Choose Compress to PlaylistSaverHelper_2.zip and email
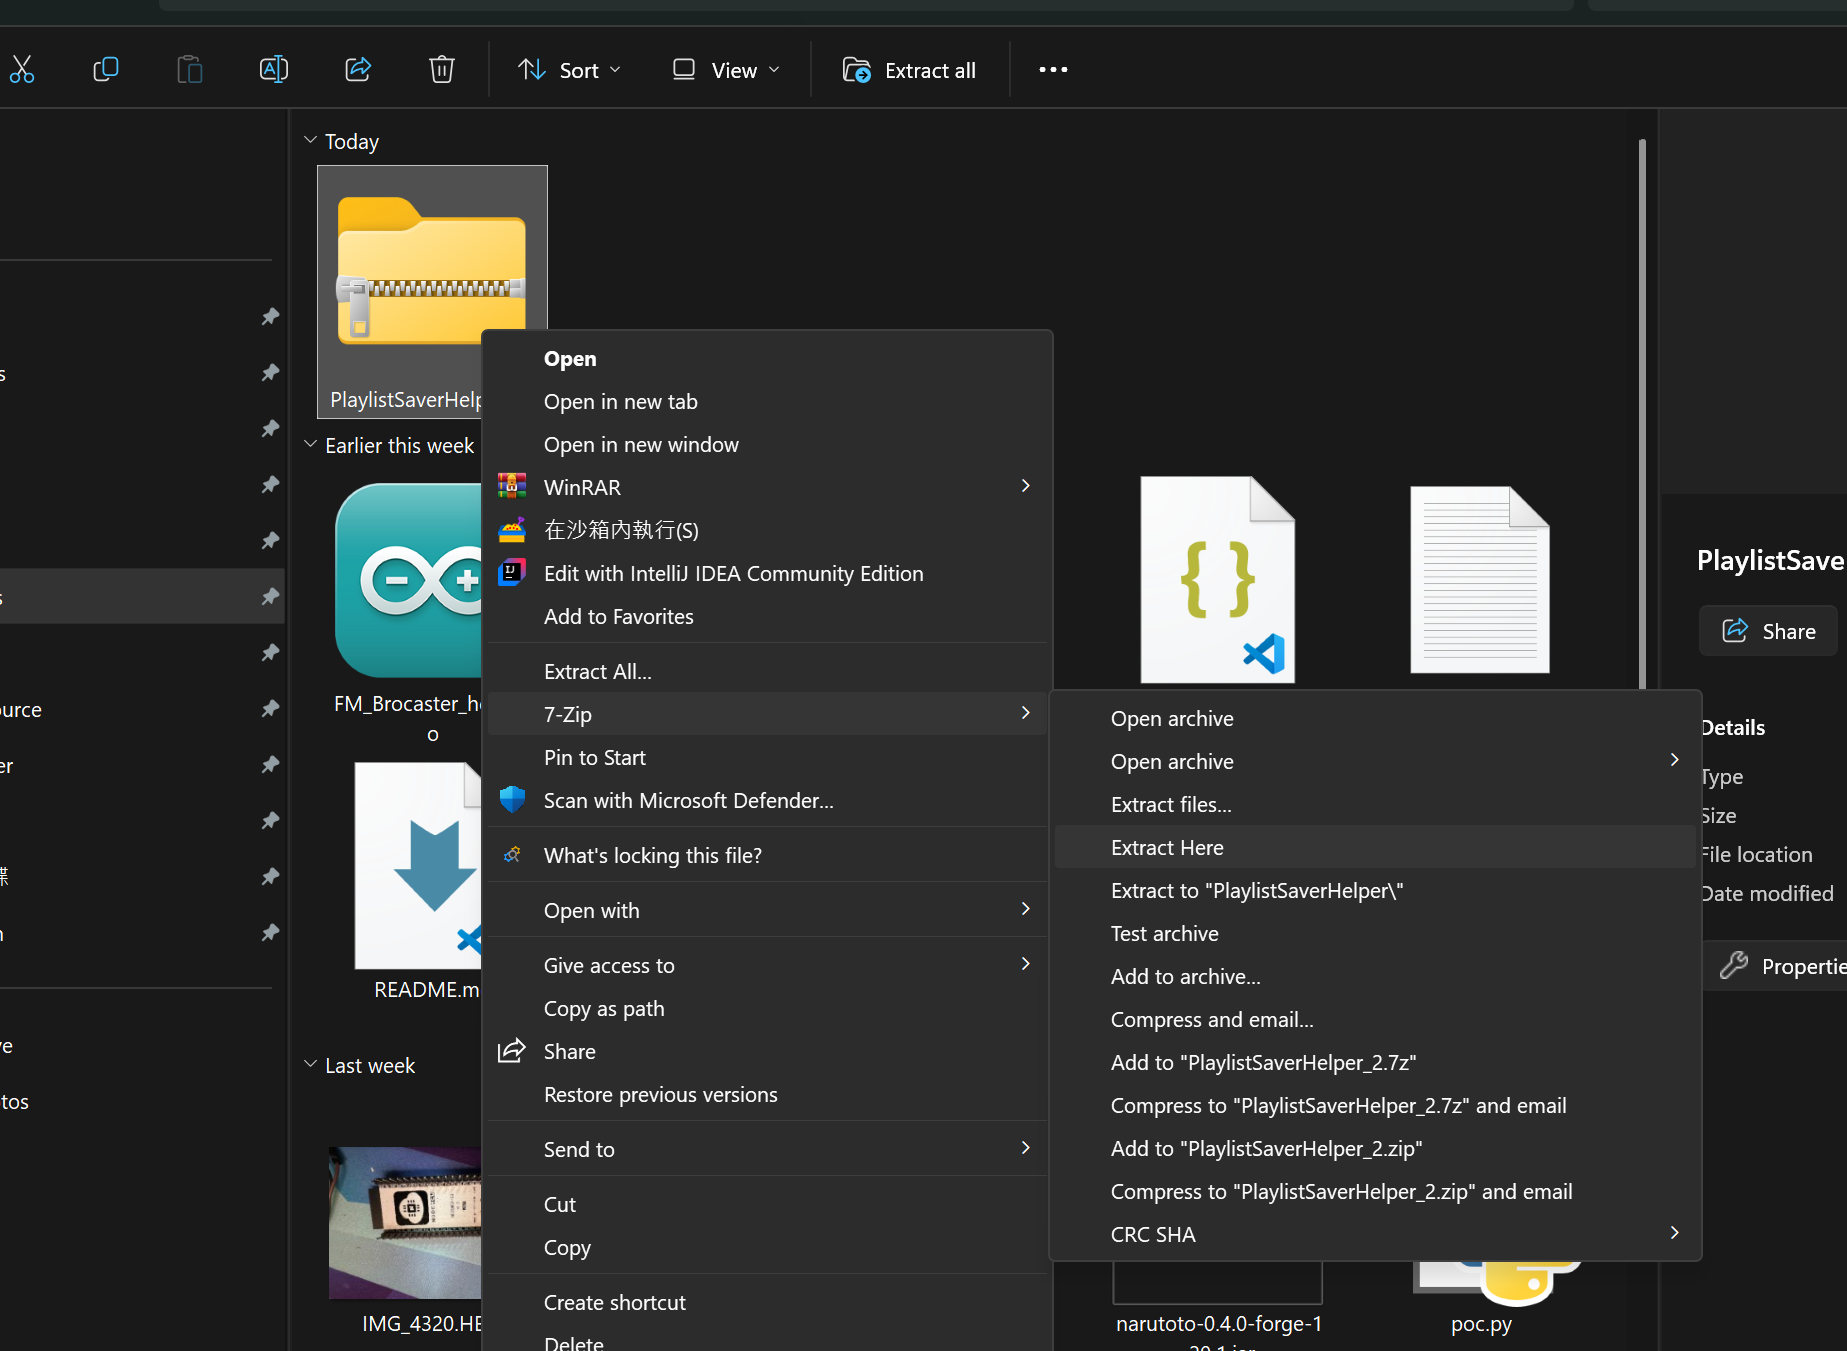The height and width of the screenshot is (1351, 1847). point(1375,1191)
